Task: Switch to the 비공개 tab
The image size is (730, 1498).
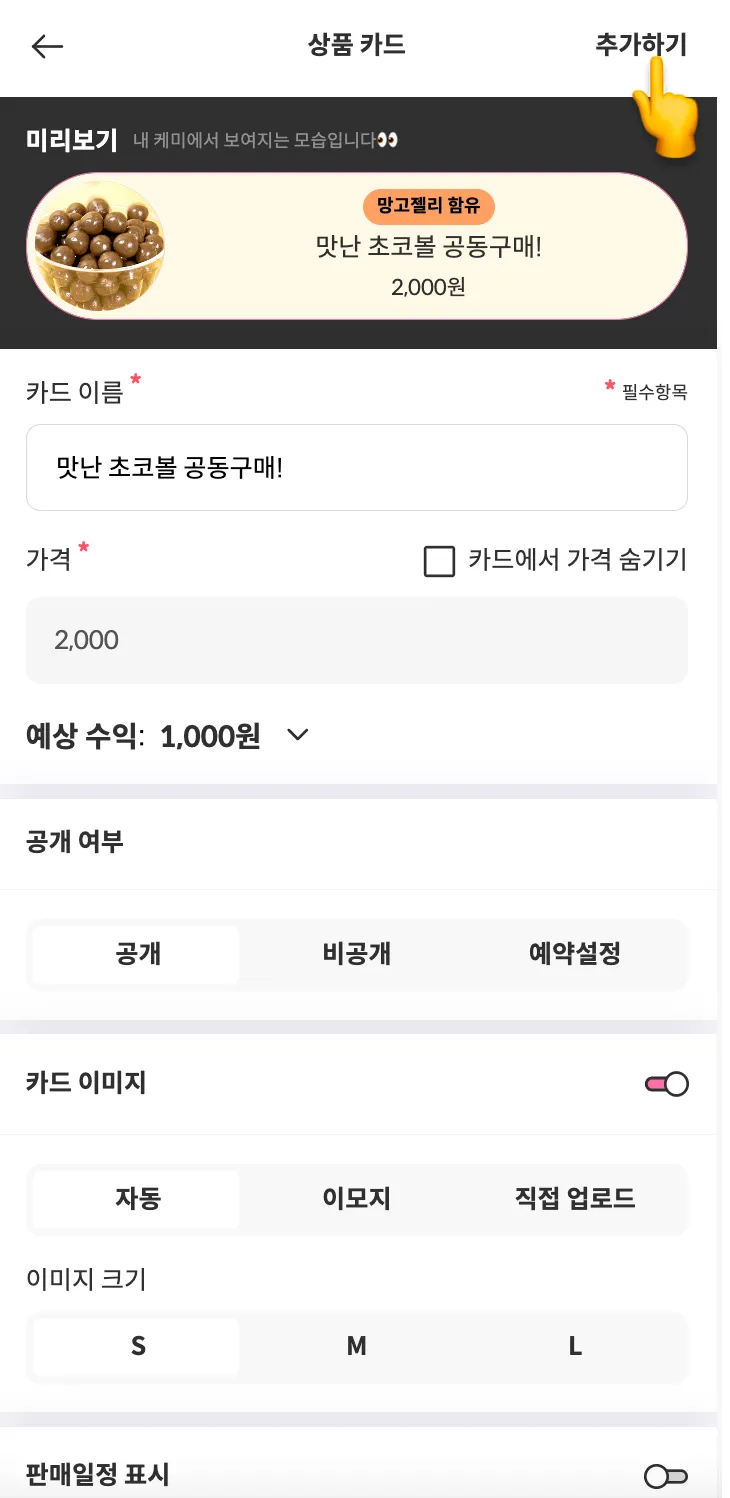Action: [x=356, y=954]
